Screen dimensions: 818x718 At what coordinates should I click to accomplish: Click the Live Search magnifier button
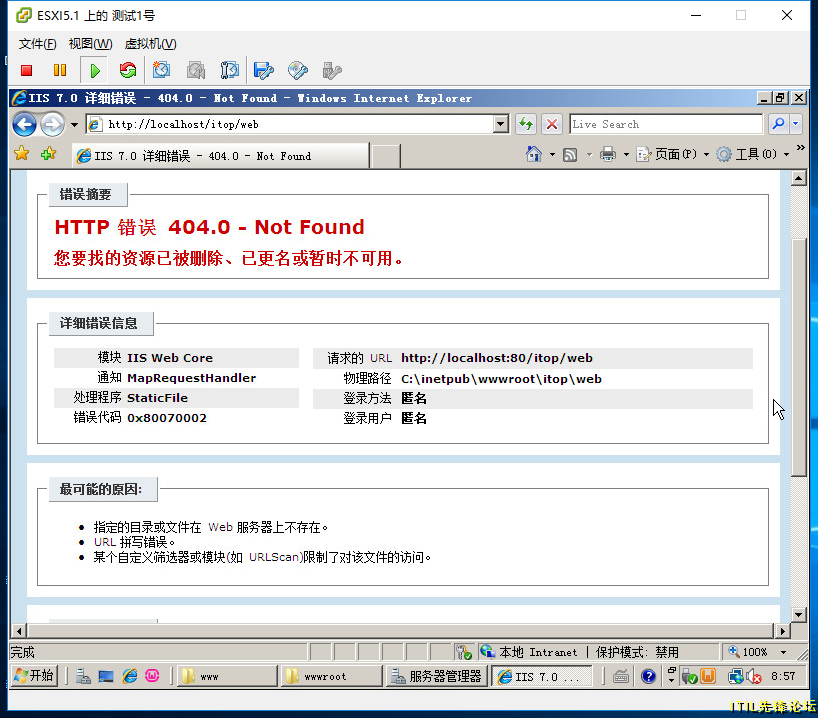point(778,124)
